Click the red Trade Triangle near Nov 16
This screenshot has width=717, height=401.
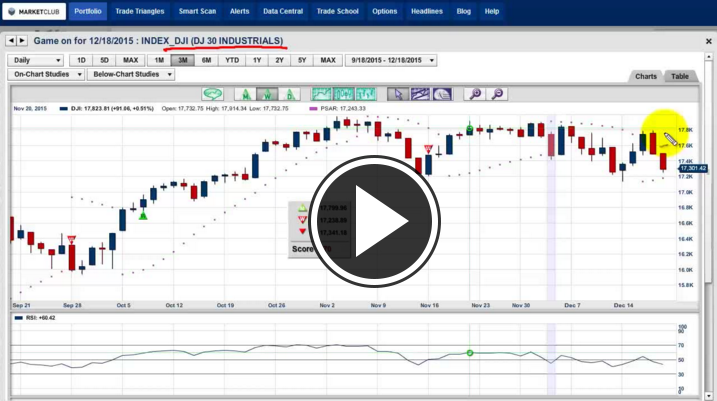click(428, 149)
